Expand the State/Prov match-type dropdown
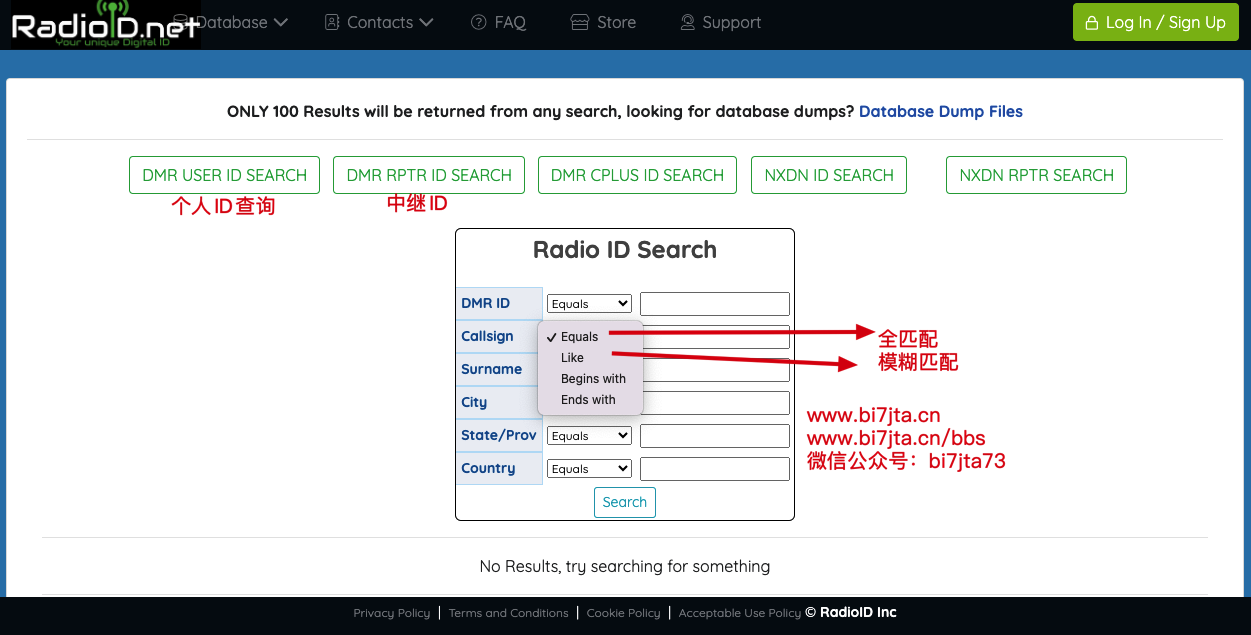The width and height of the screenshot is (1251, 635). point(589,436)
